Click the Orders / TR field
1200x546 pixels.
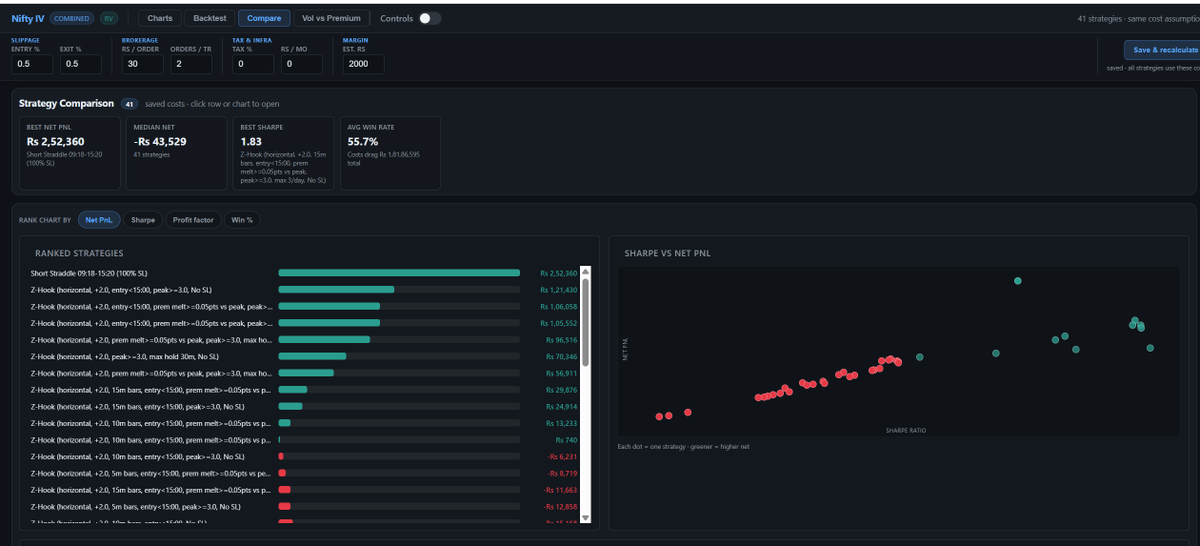190,64
